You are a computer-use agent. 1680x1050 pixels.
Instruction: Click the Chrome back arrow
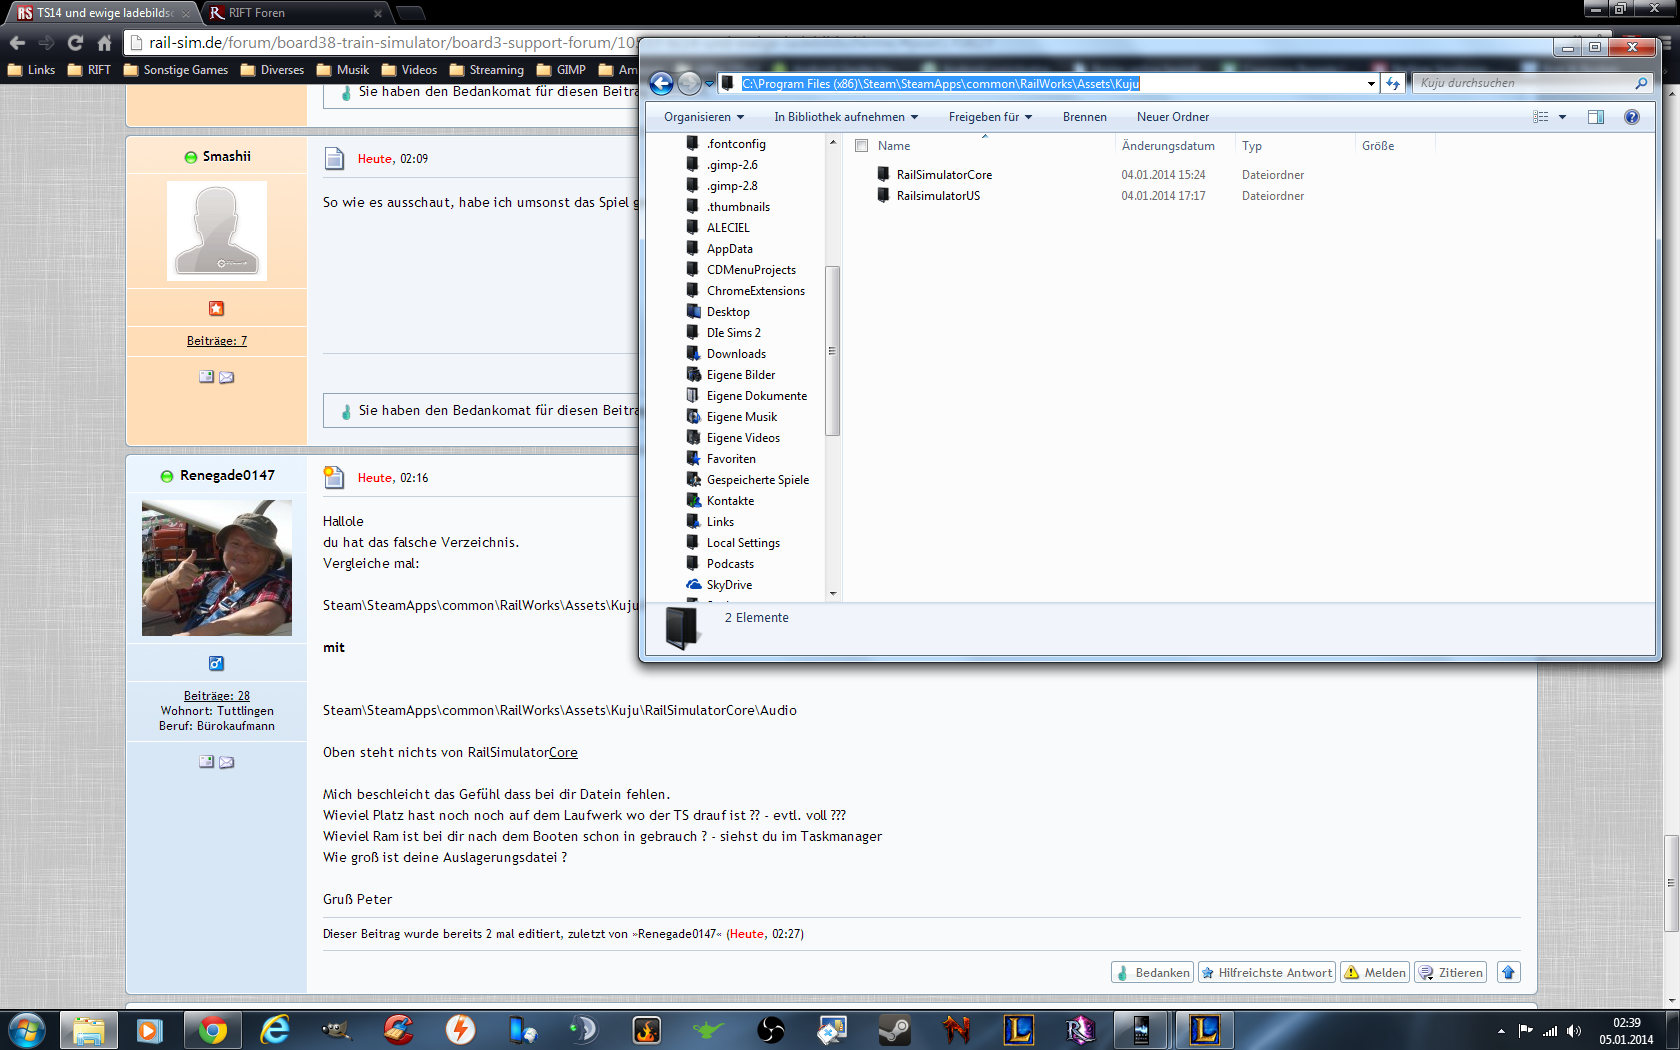point(17,43)
